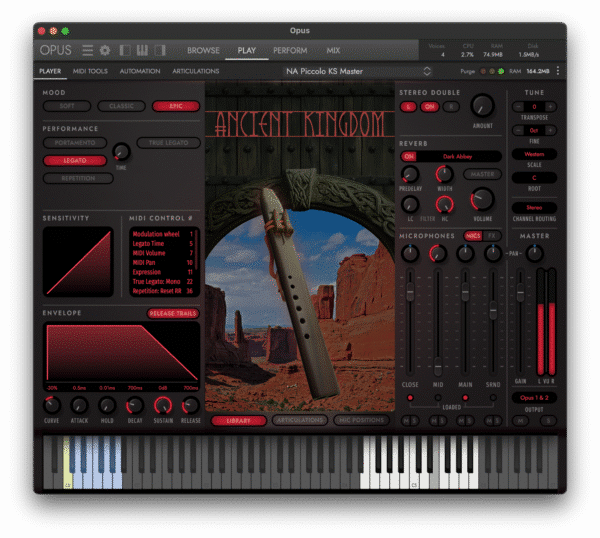This screenshot has height=538, width=600.
Task: Click the Reverb Predelay knob
Action: (409, 175)
